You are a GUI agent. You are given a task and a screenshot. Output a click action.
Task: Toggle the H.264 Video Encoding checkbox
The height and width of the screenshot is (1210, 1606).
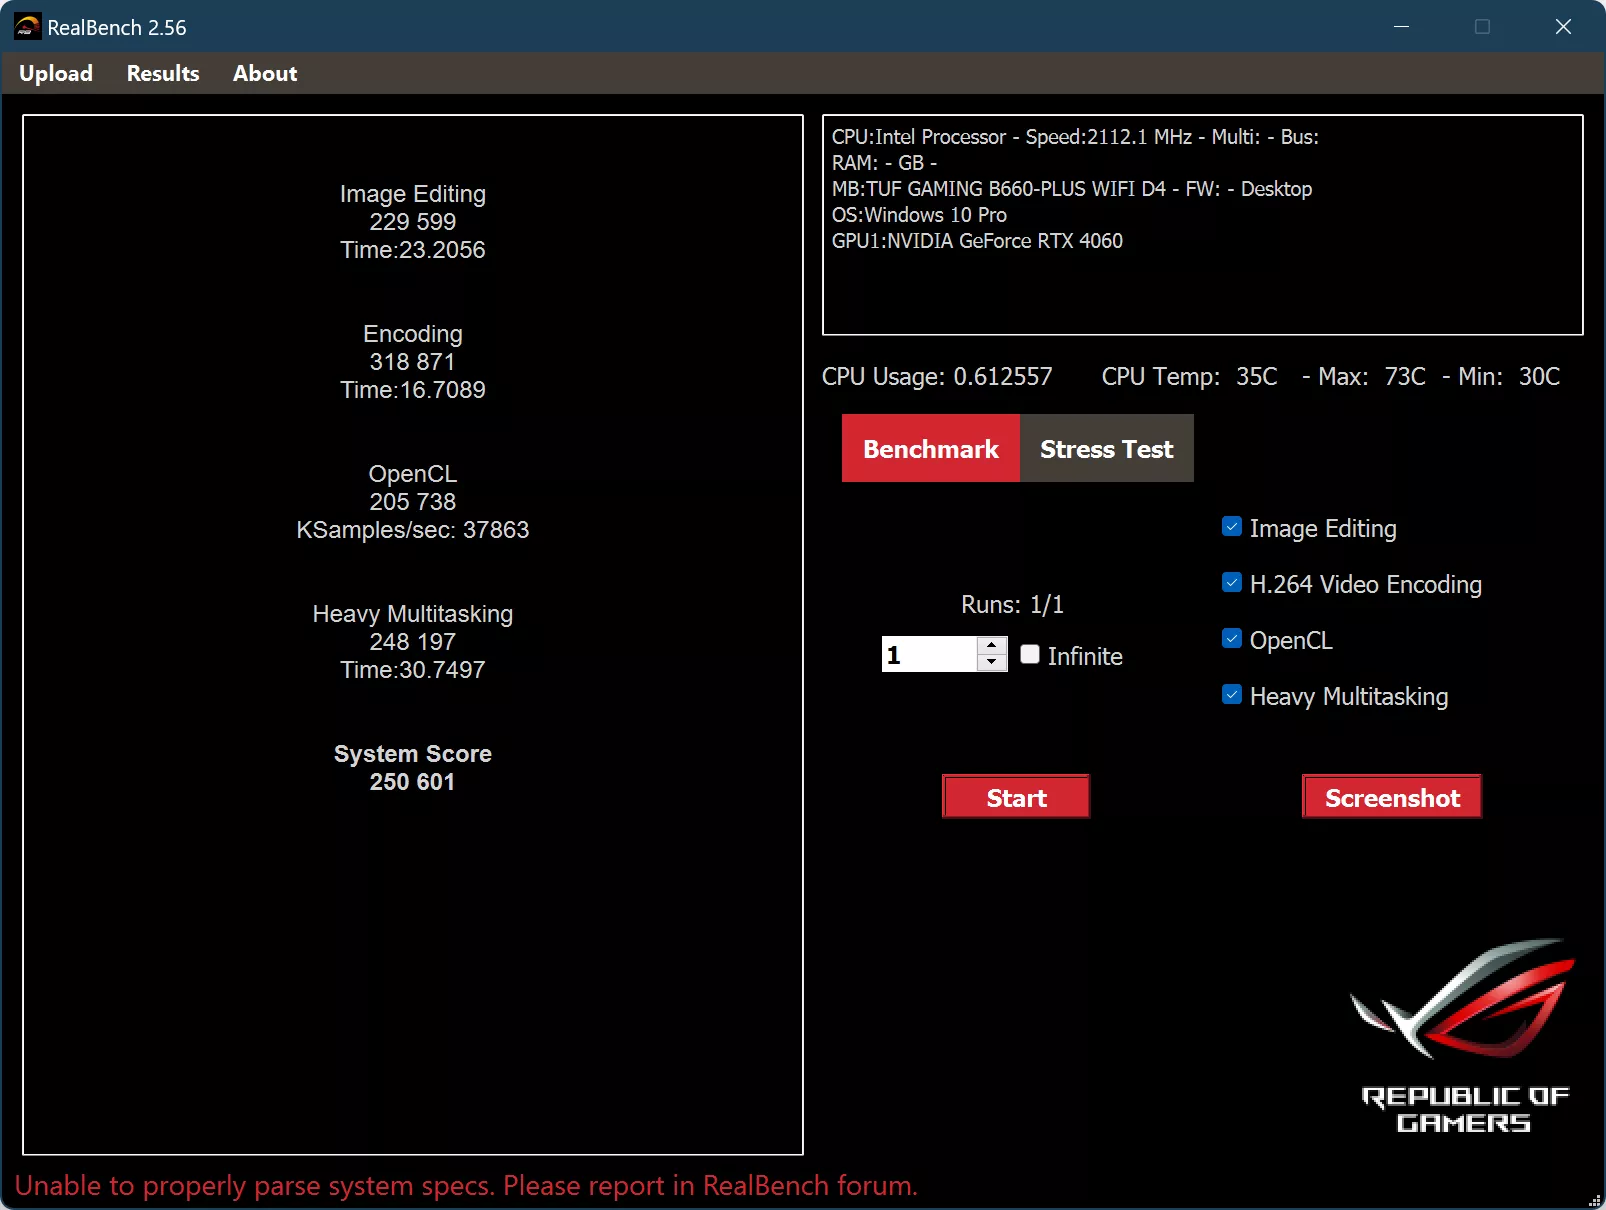pyautogui.click(x=1232, y=583)
